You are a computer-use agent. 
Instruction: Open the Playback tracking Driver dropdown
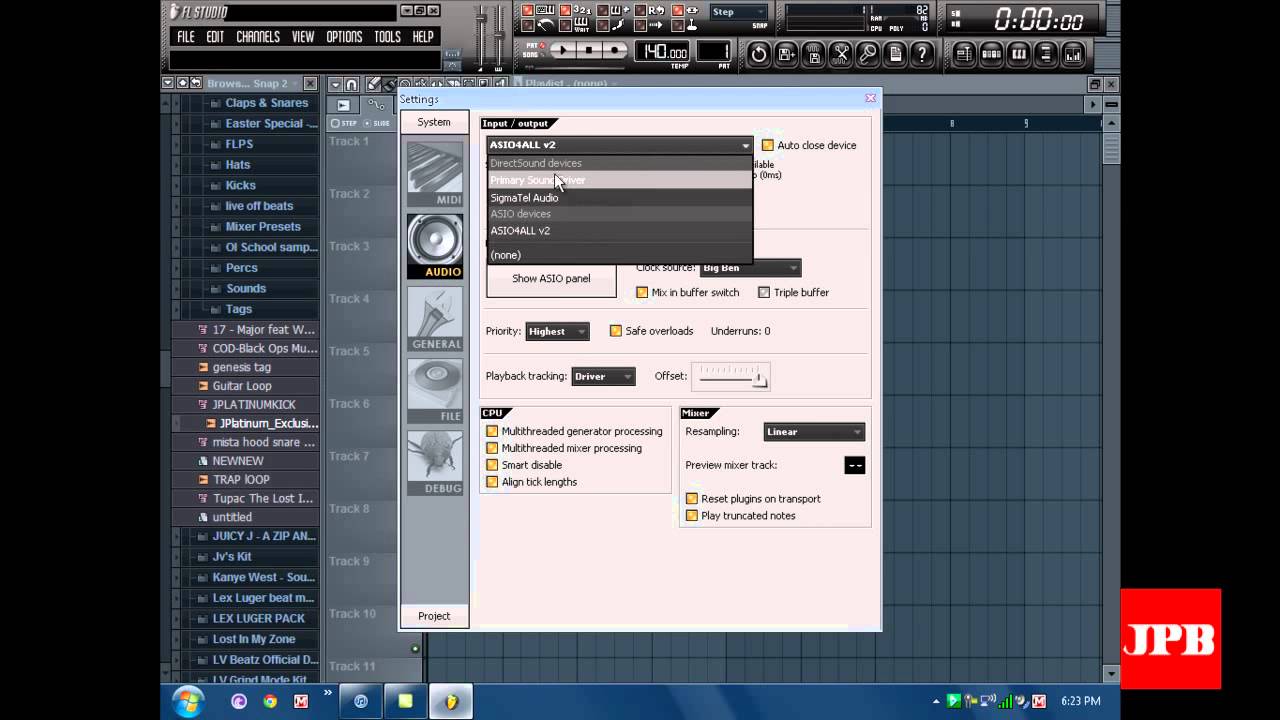(x=603, y=376)
